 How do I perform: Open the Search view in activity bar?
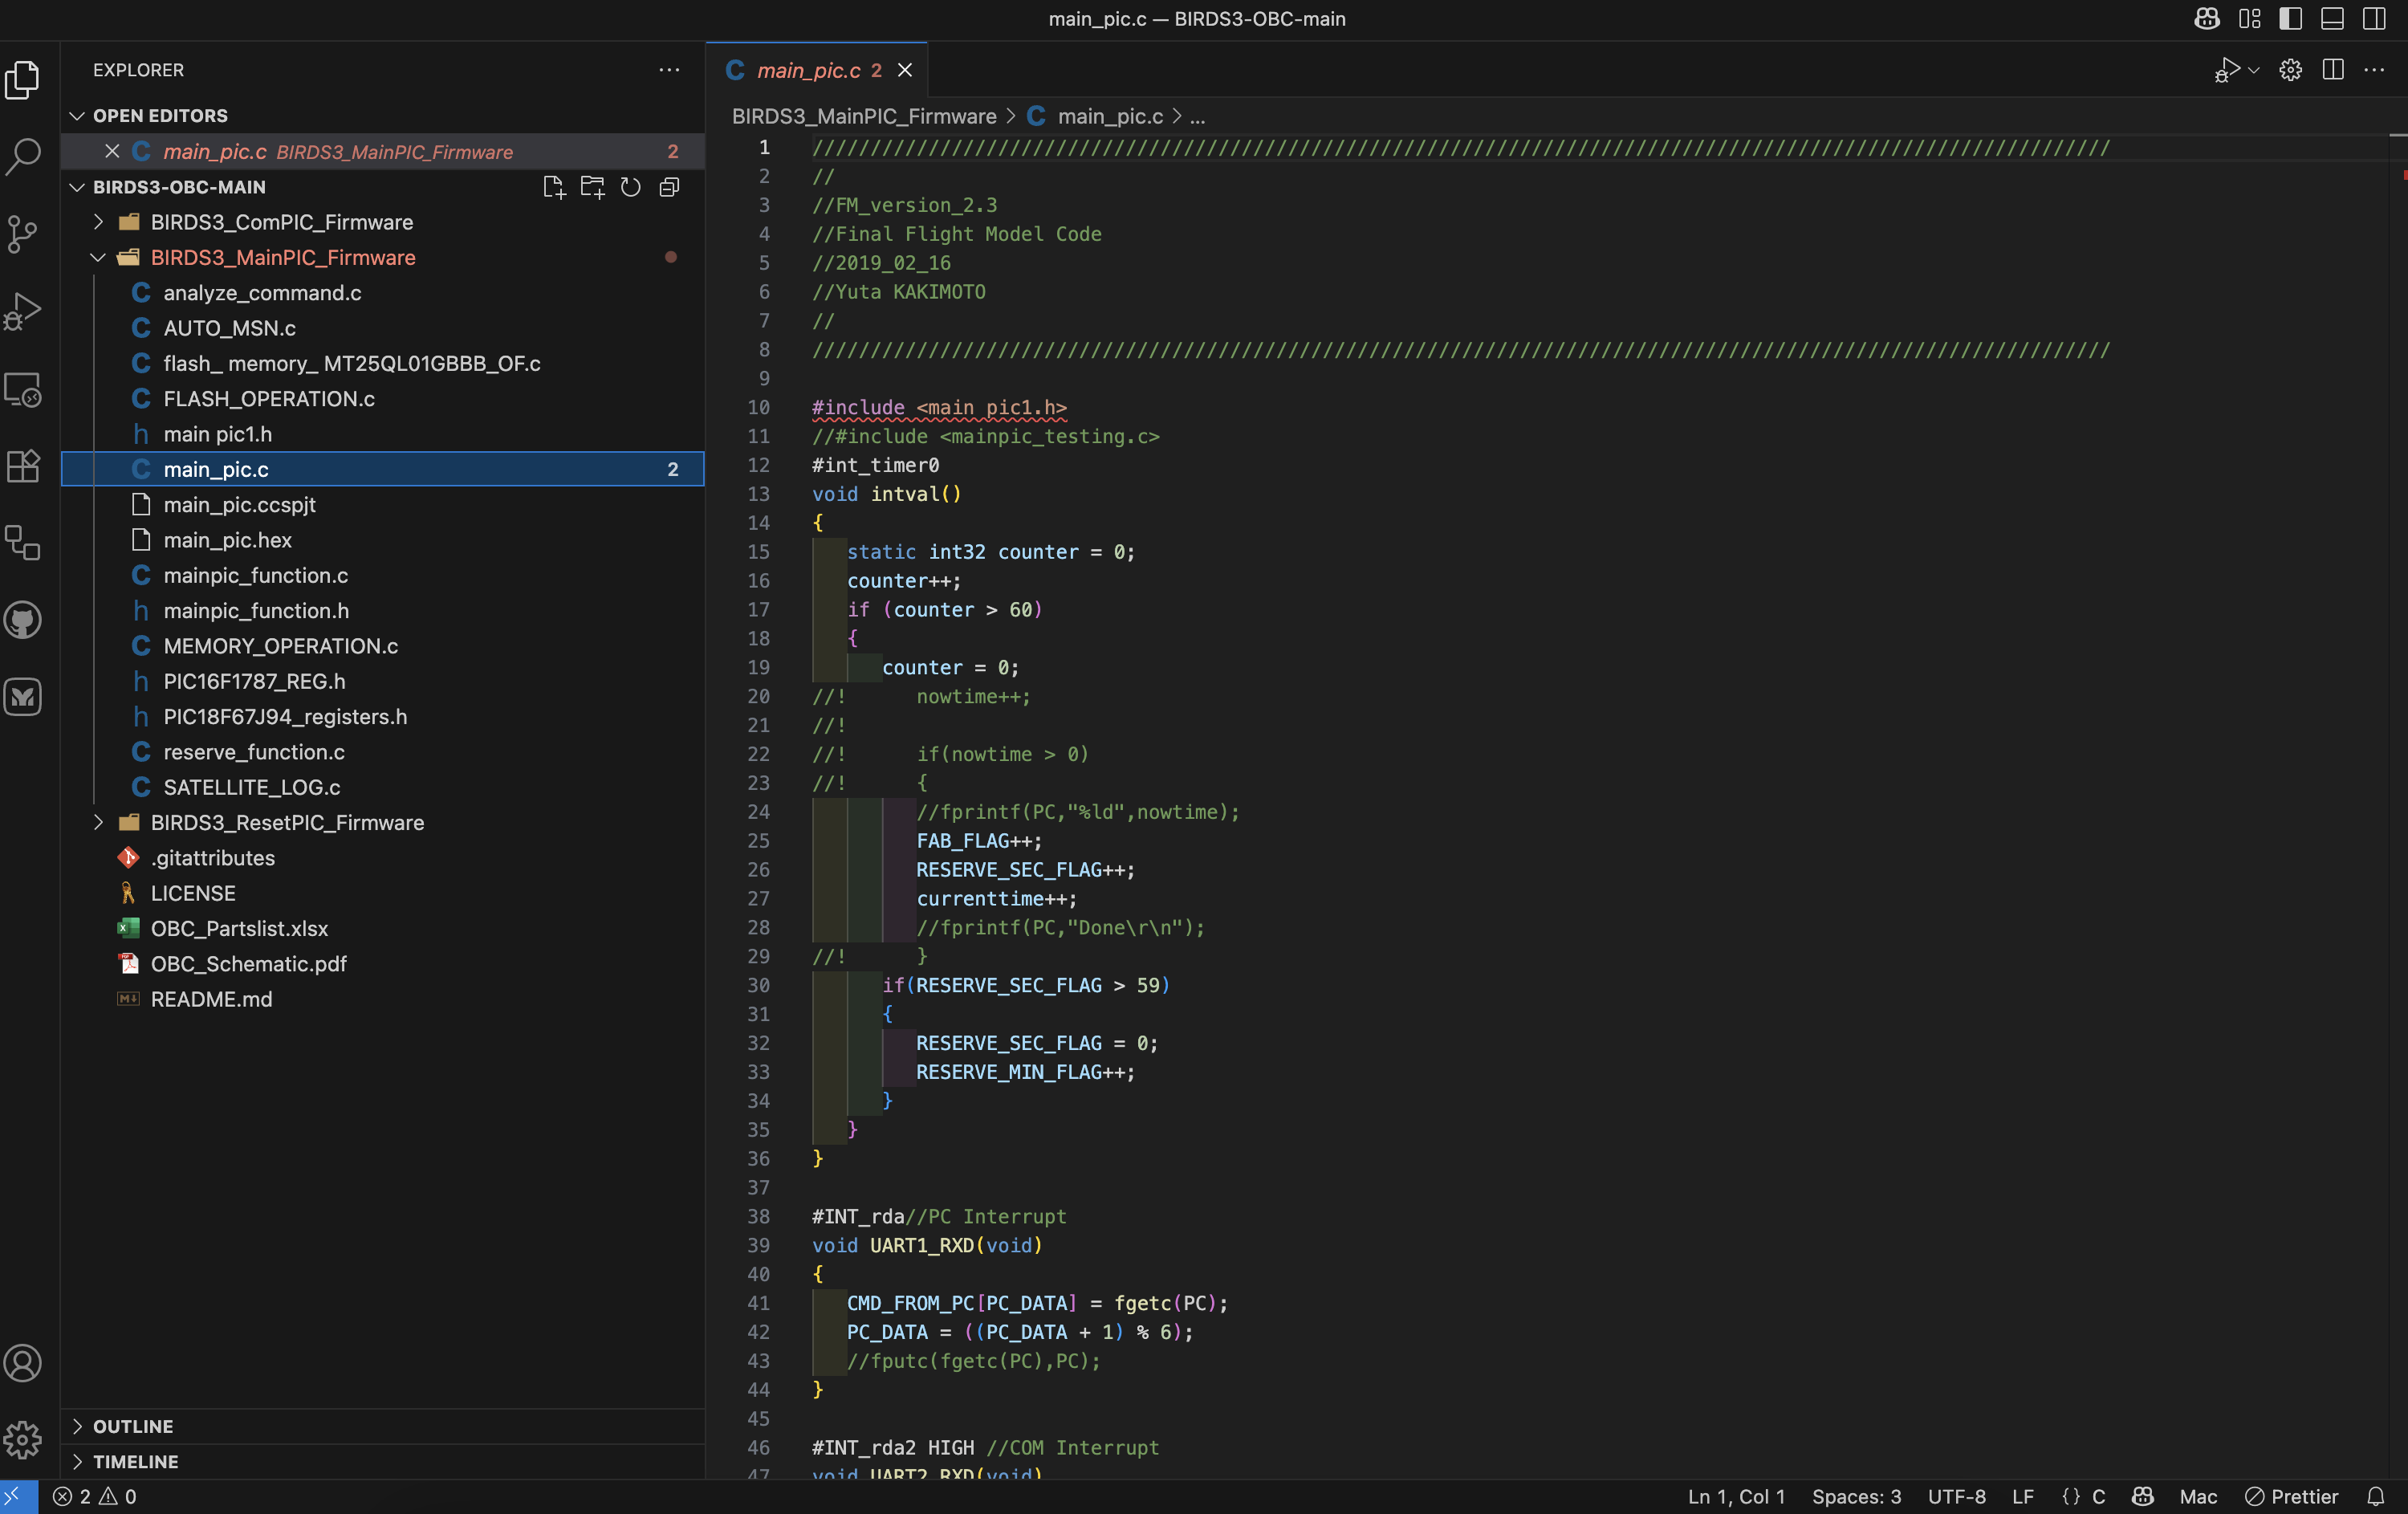pos(23,156)
